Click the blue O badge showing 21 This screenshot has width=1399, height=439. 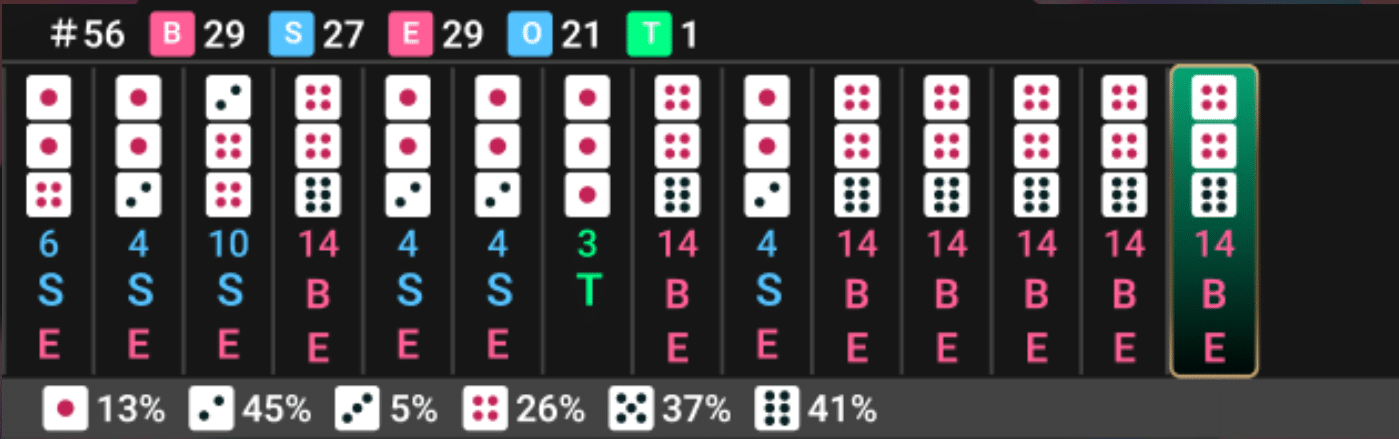529,35
